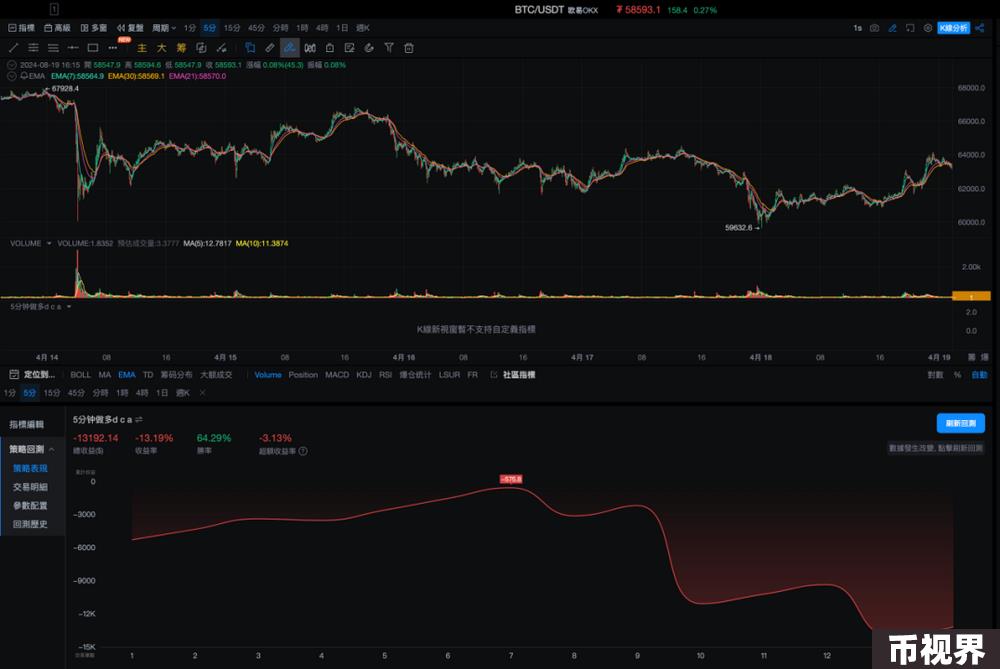Click the EMA alert bell icon
Image resolution: width=1000 pixels, height=669 pixels.
coord(24,76)
